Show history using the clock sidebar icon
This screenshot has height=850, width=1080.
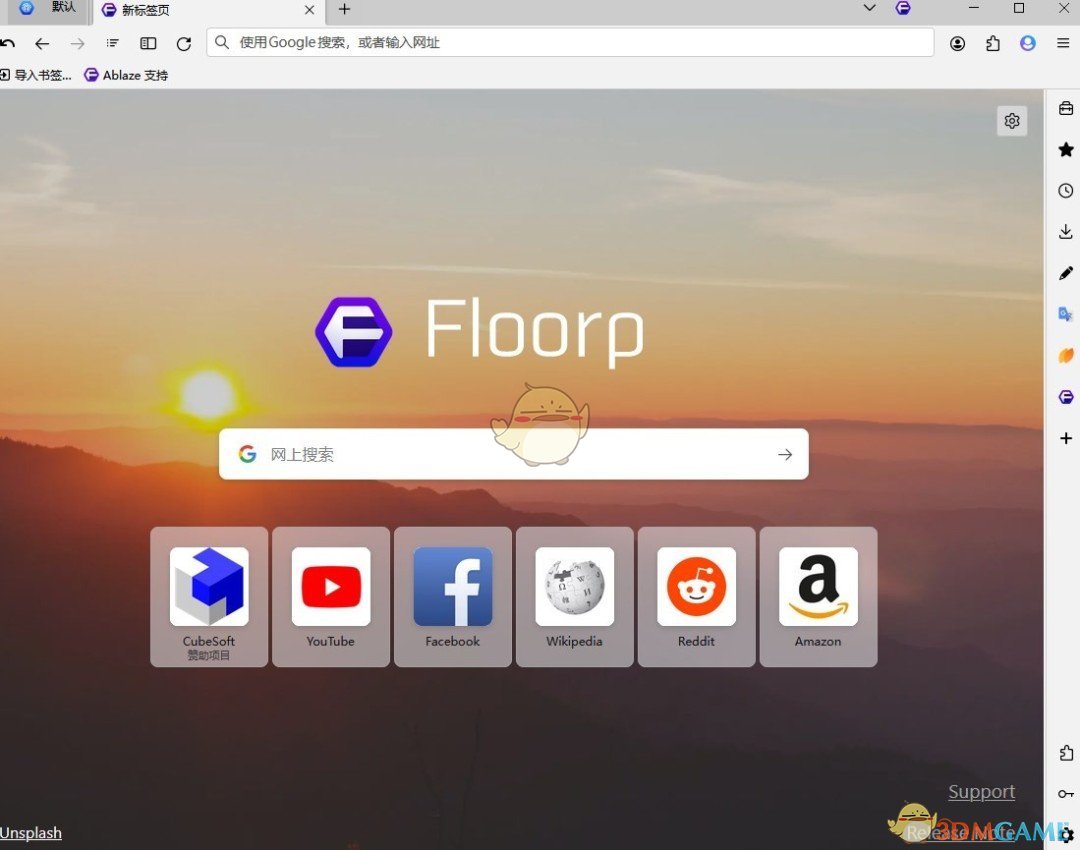(1065, 190)
